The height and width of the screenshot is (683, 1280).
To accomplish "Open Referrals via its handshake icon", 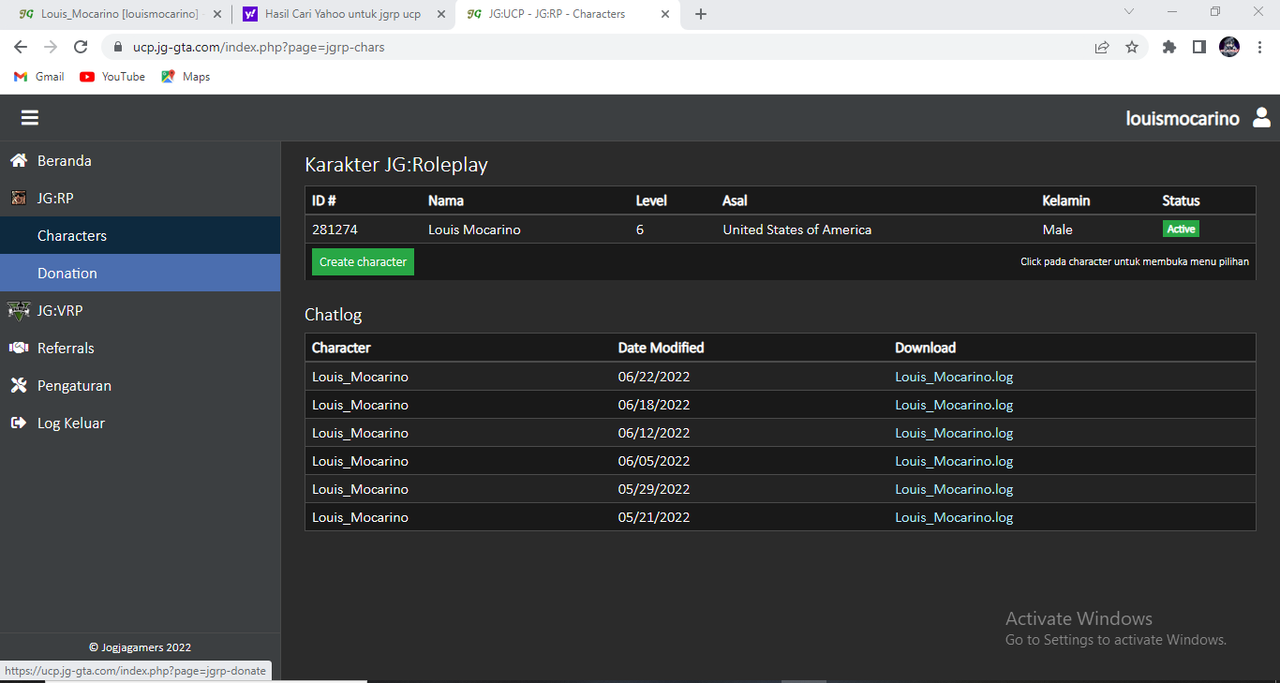I will [x=18, y=348].
